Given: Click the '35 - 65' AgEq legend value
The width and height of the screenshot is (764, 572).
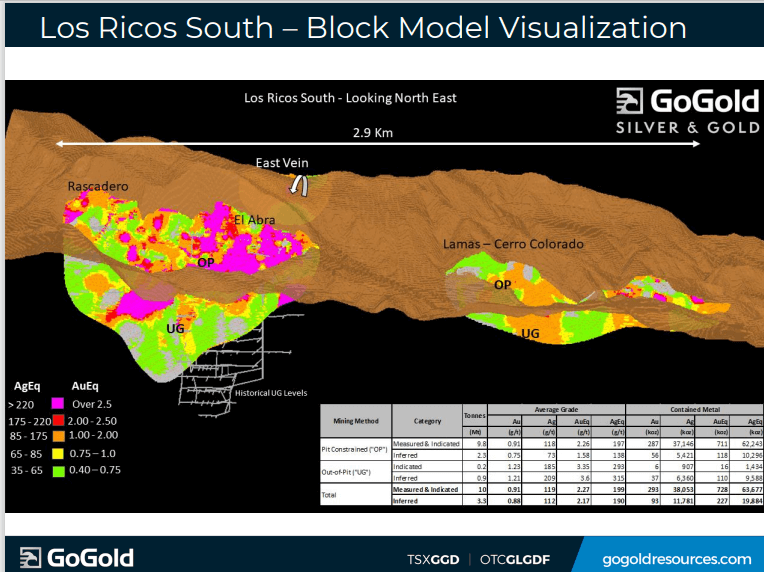Looking at the screenshot, I should pos(27,471).
